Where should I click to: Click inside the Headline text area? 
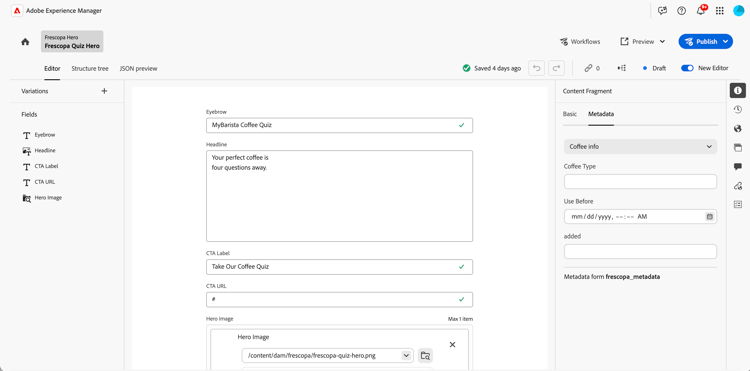point(339,196)
